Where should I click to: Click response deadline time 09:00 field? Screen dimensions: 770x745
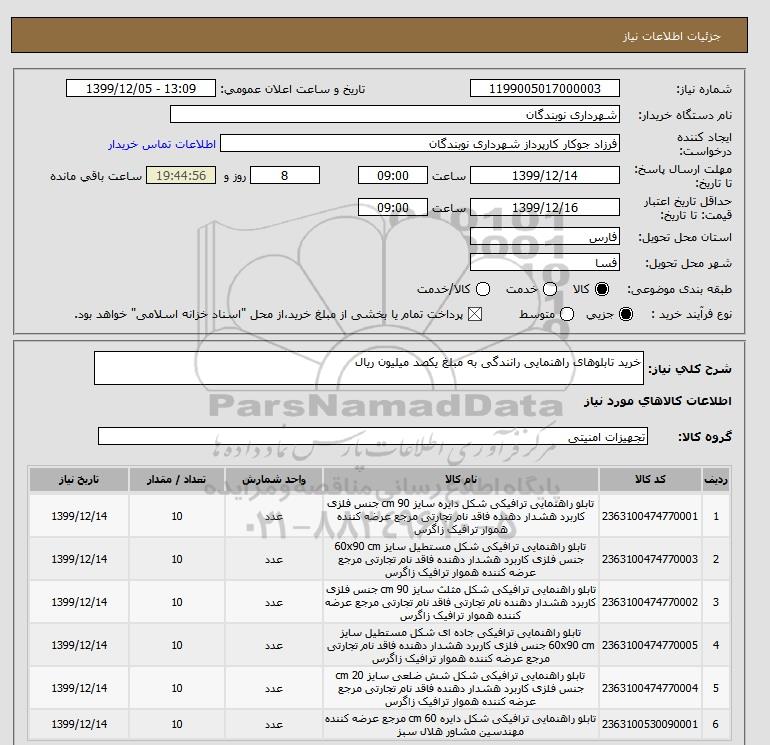[x=393, y=175]
